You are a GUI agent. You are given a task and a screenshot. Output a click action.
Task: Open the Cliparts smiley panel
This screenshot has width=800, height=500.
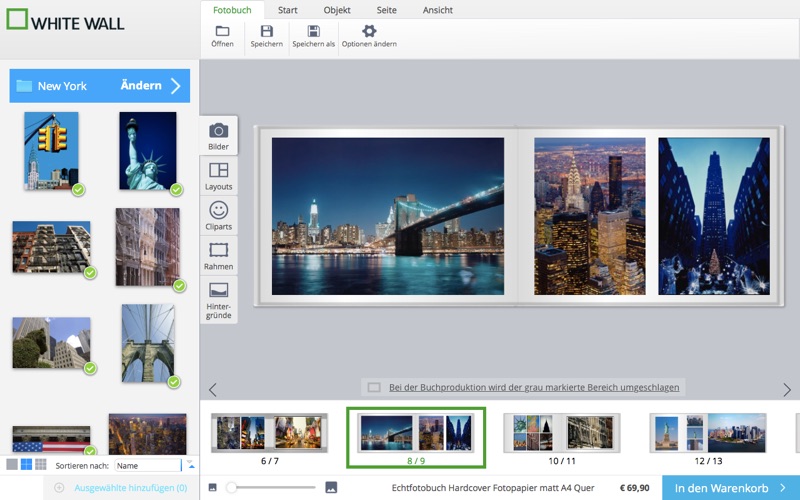[x=218, y=215]
